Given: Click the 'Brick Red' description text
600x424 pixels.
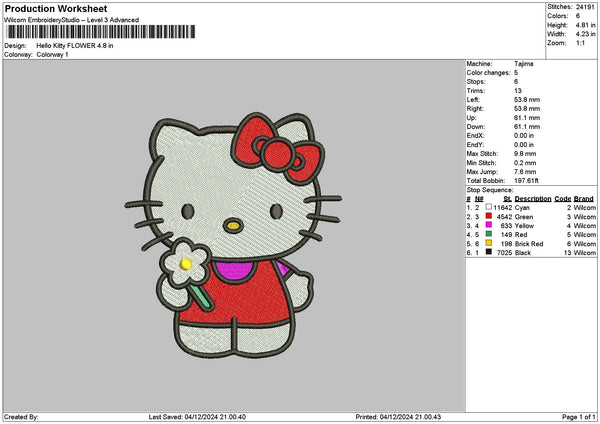Looking at the screenshot, I should tap(529, 244).
